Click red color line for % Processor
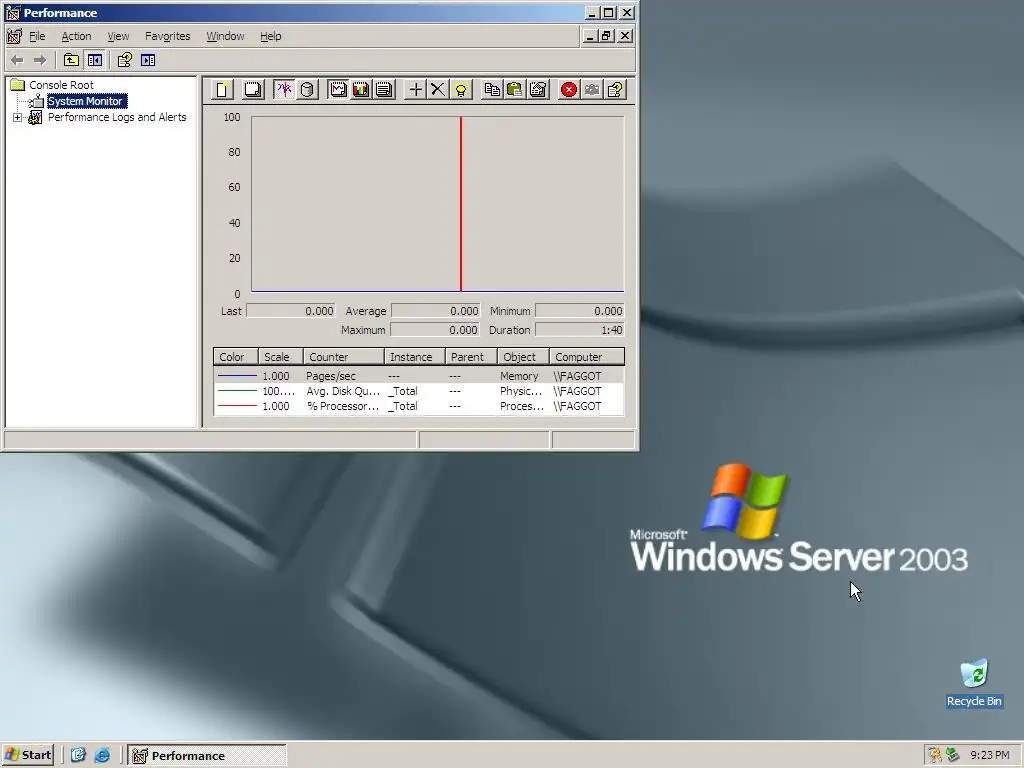Image resolution: width=1024 pixels, height=768 pixels. click(x=236, y=406)
